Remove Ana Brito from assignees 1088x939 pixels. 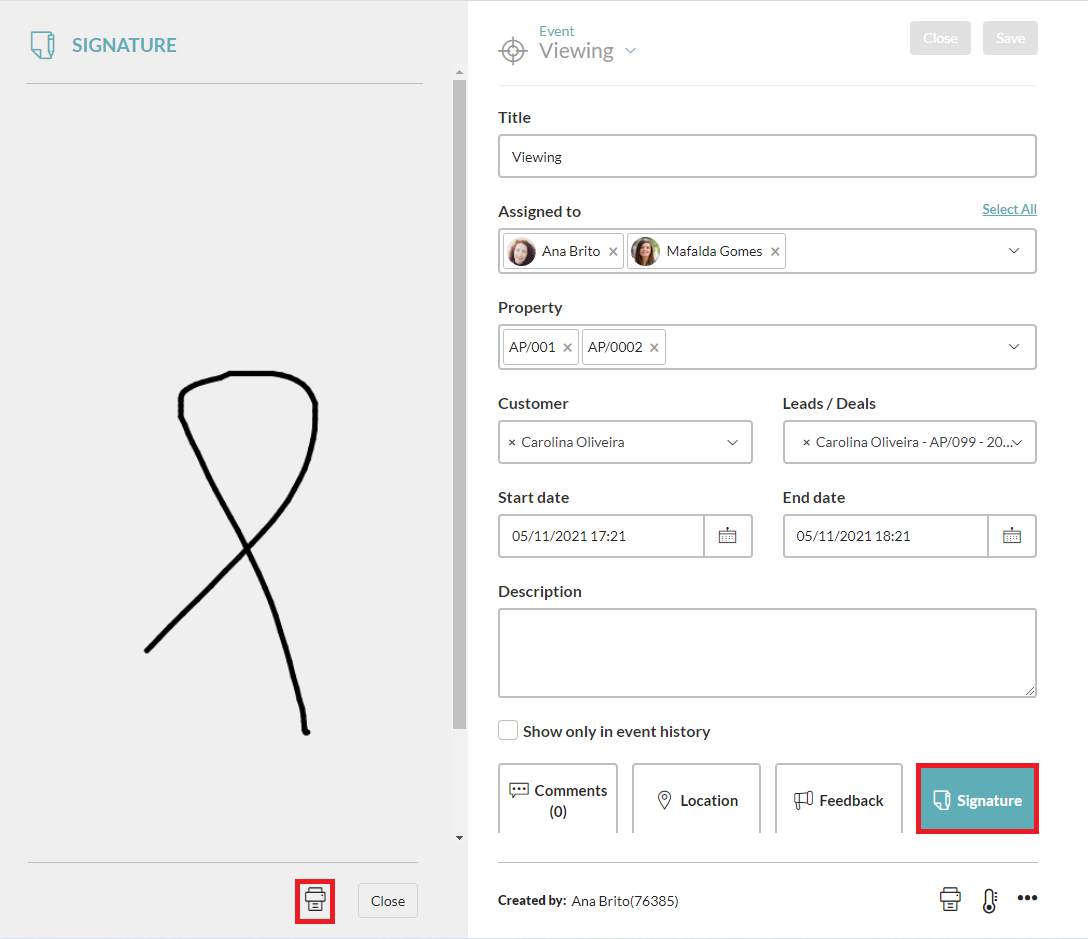[613, 251]
